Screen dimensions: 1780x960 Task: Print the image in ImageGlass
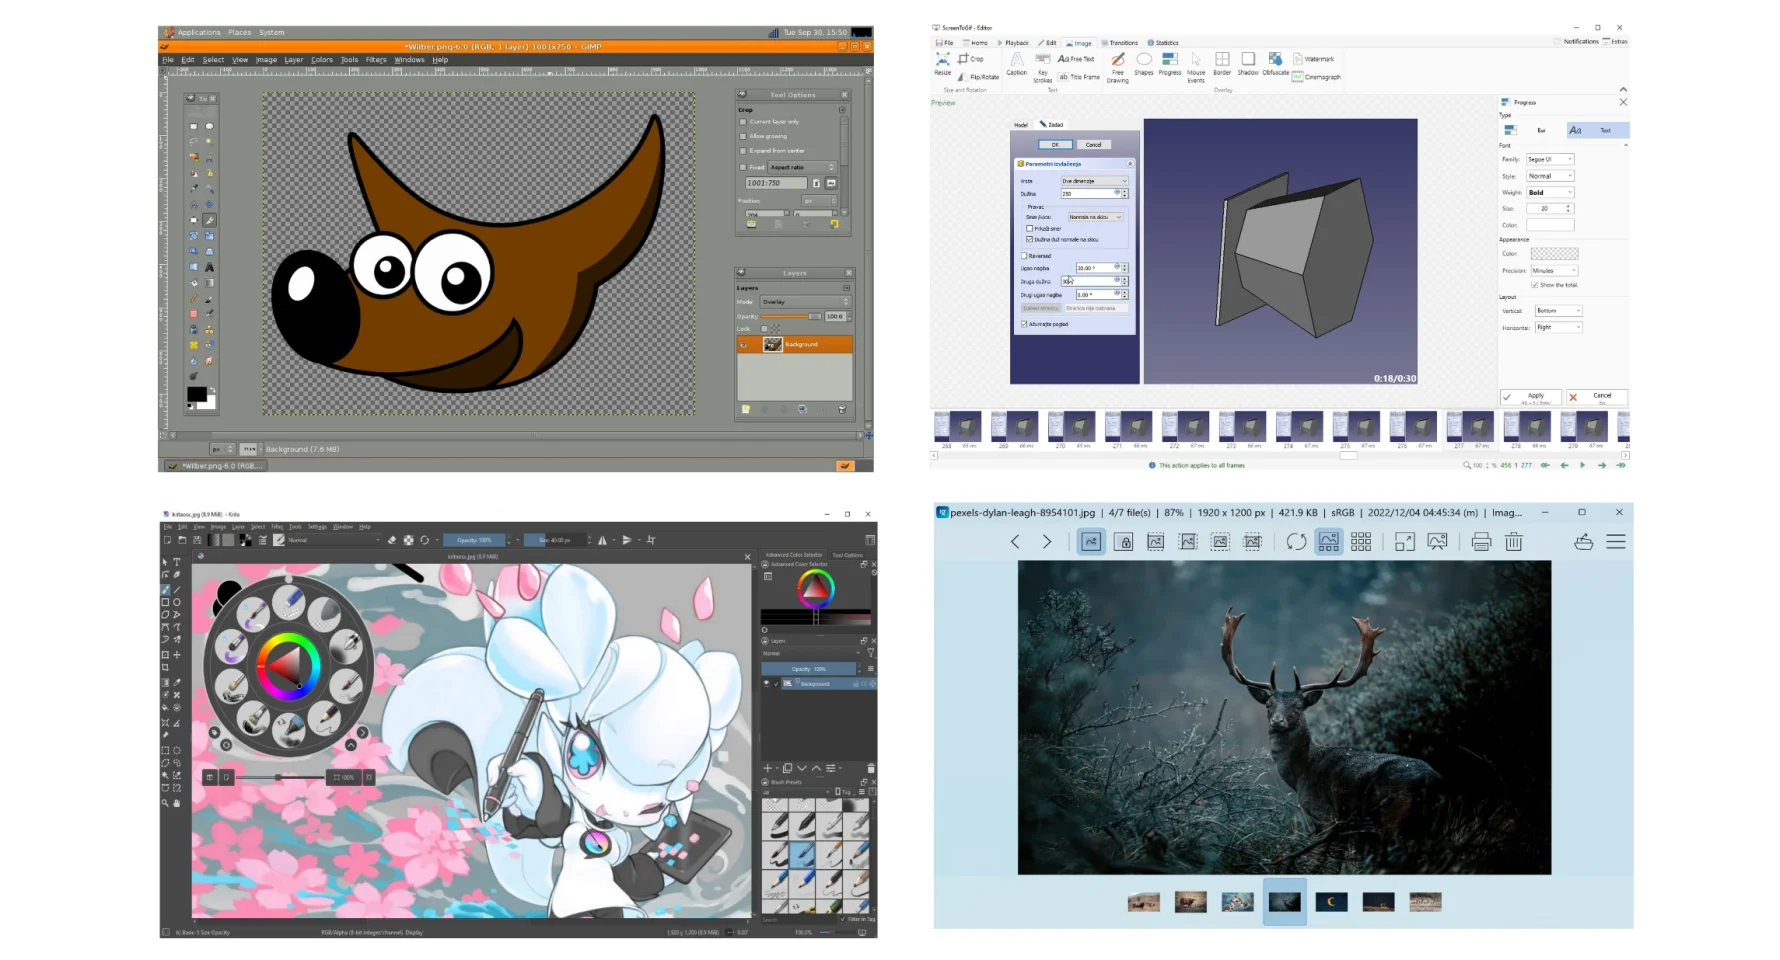click(1481, 541)
